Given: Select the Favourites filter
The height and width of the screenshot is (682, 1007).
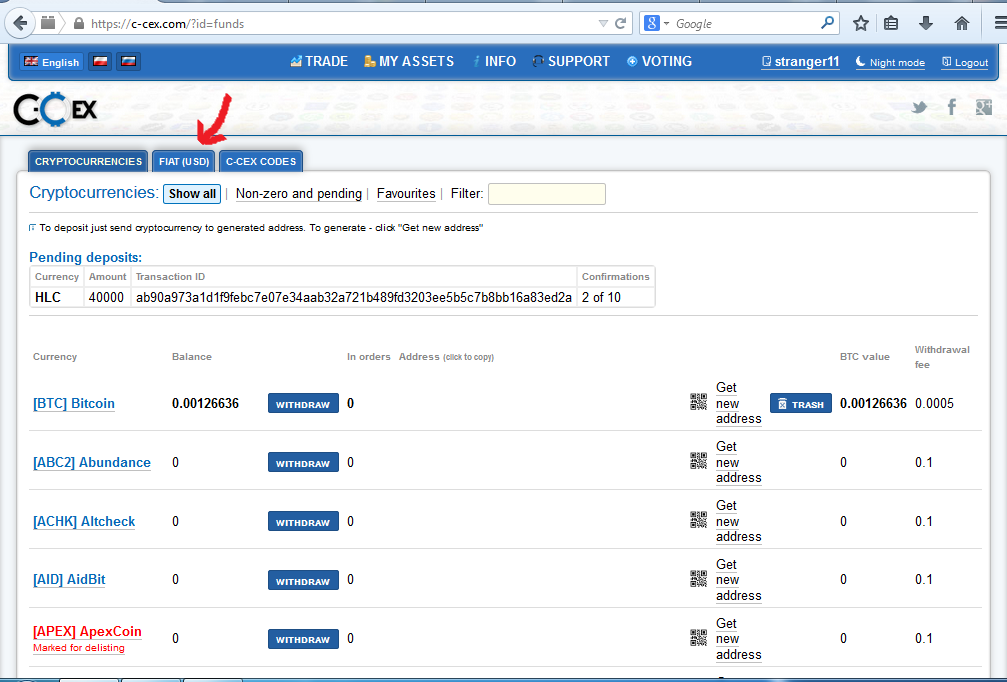Looking at the screenshot, I should pos(406,193).
